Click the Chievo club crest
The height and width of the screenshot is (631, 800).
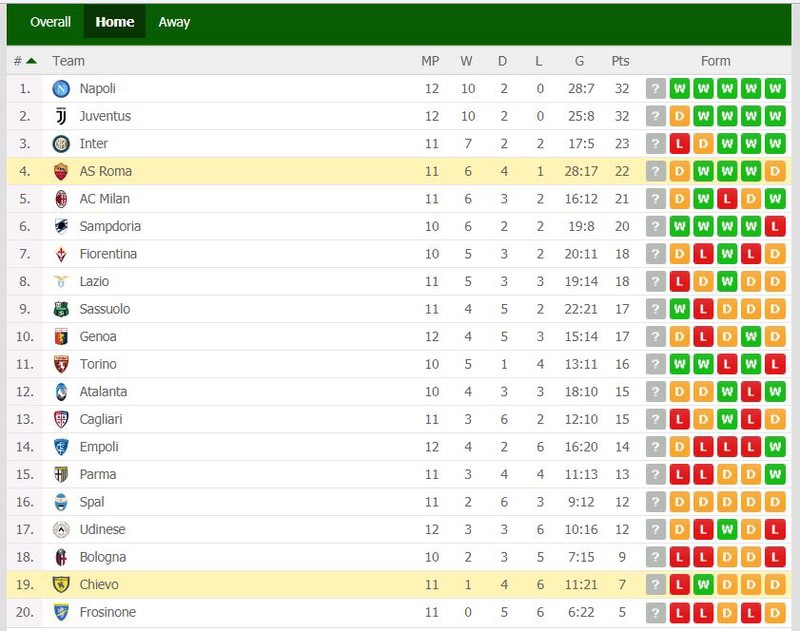(x=61, y=585)
